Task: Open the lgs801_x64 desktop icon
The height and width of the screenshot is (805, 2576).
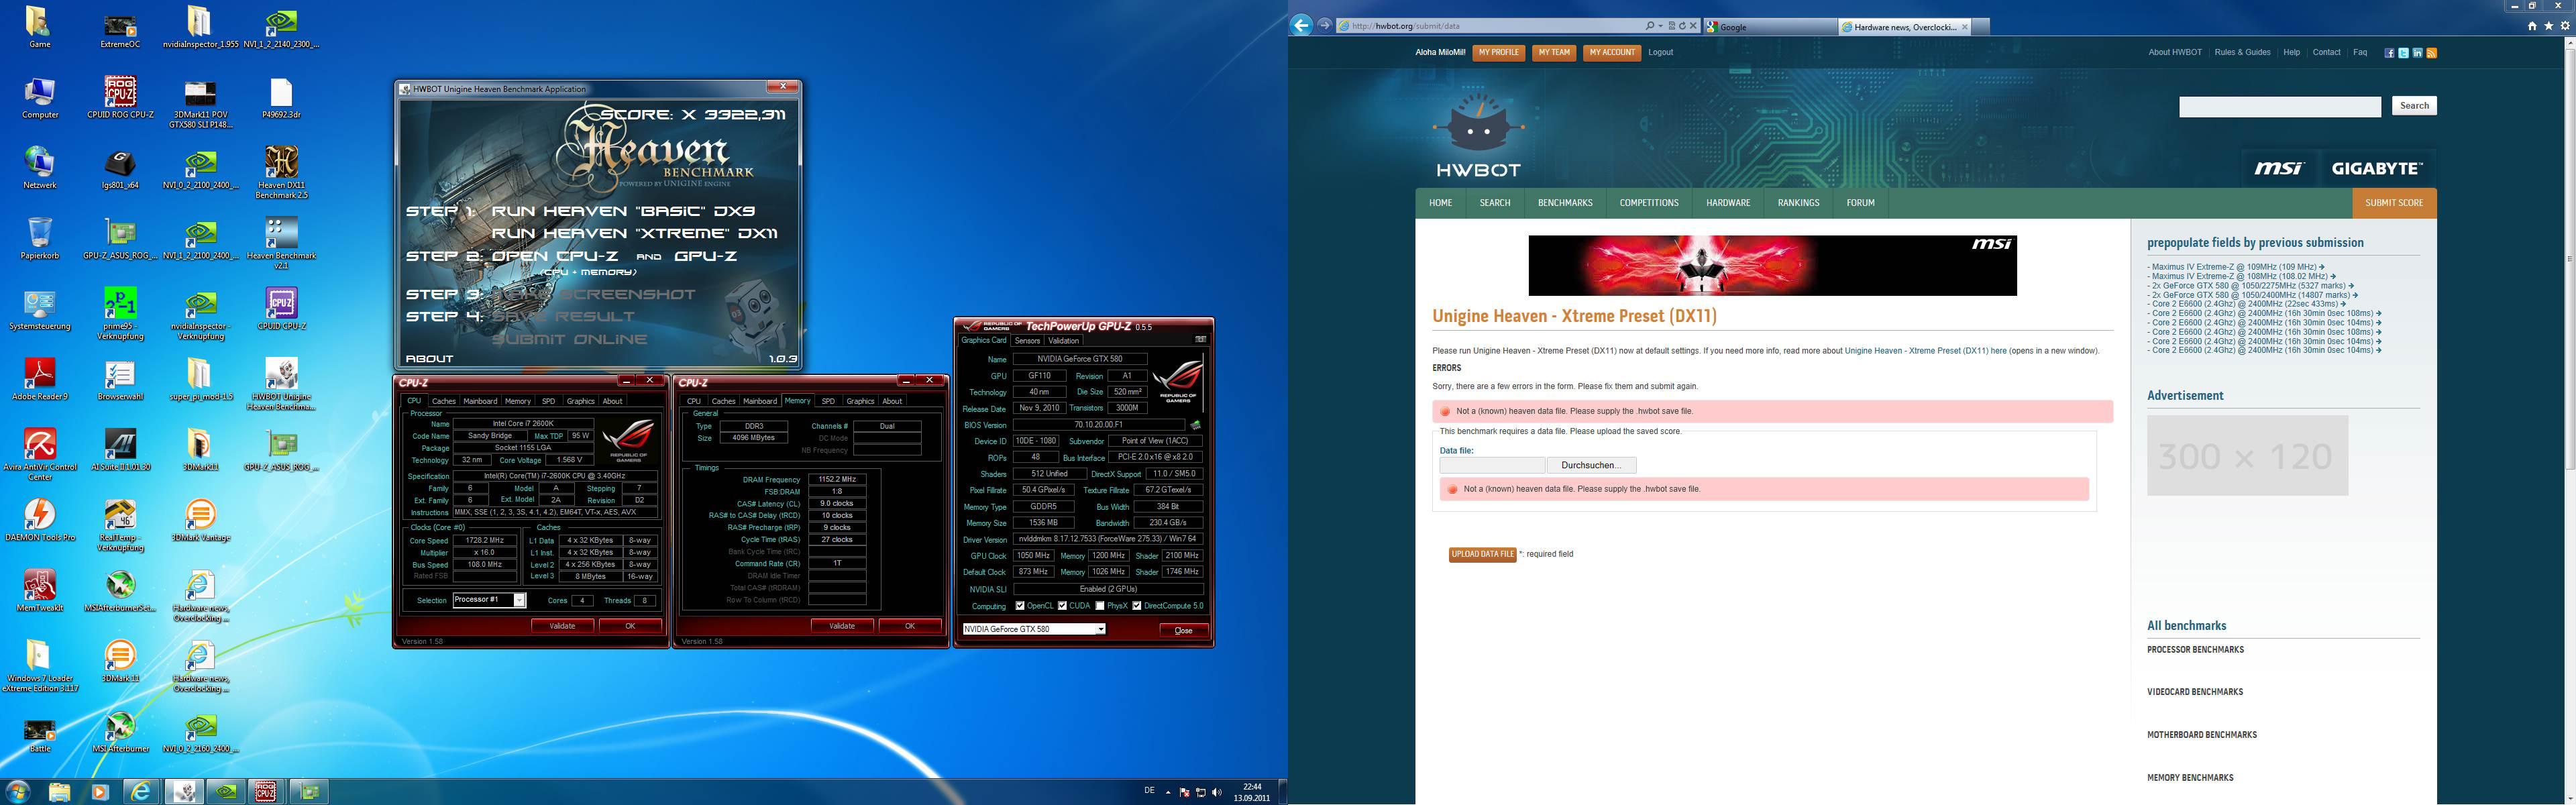Action: click(x=120, y=168)
